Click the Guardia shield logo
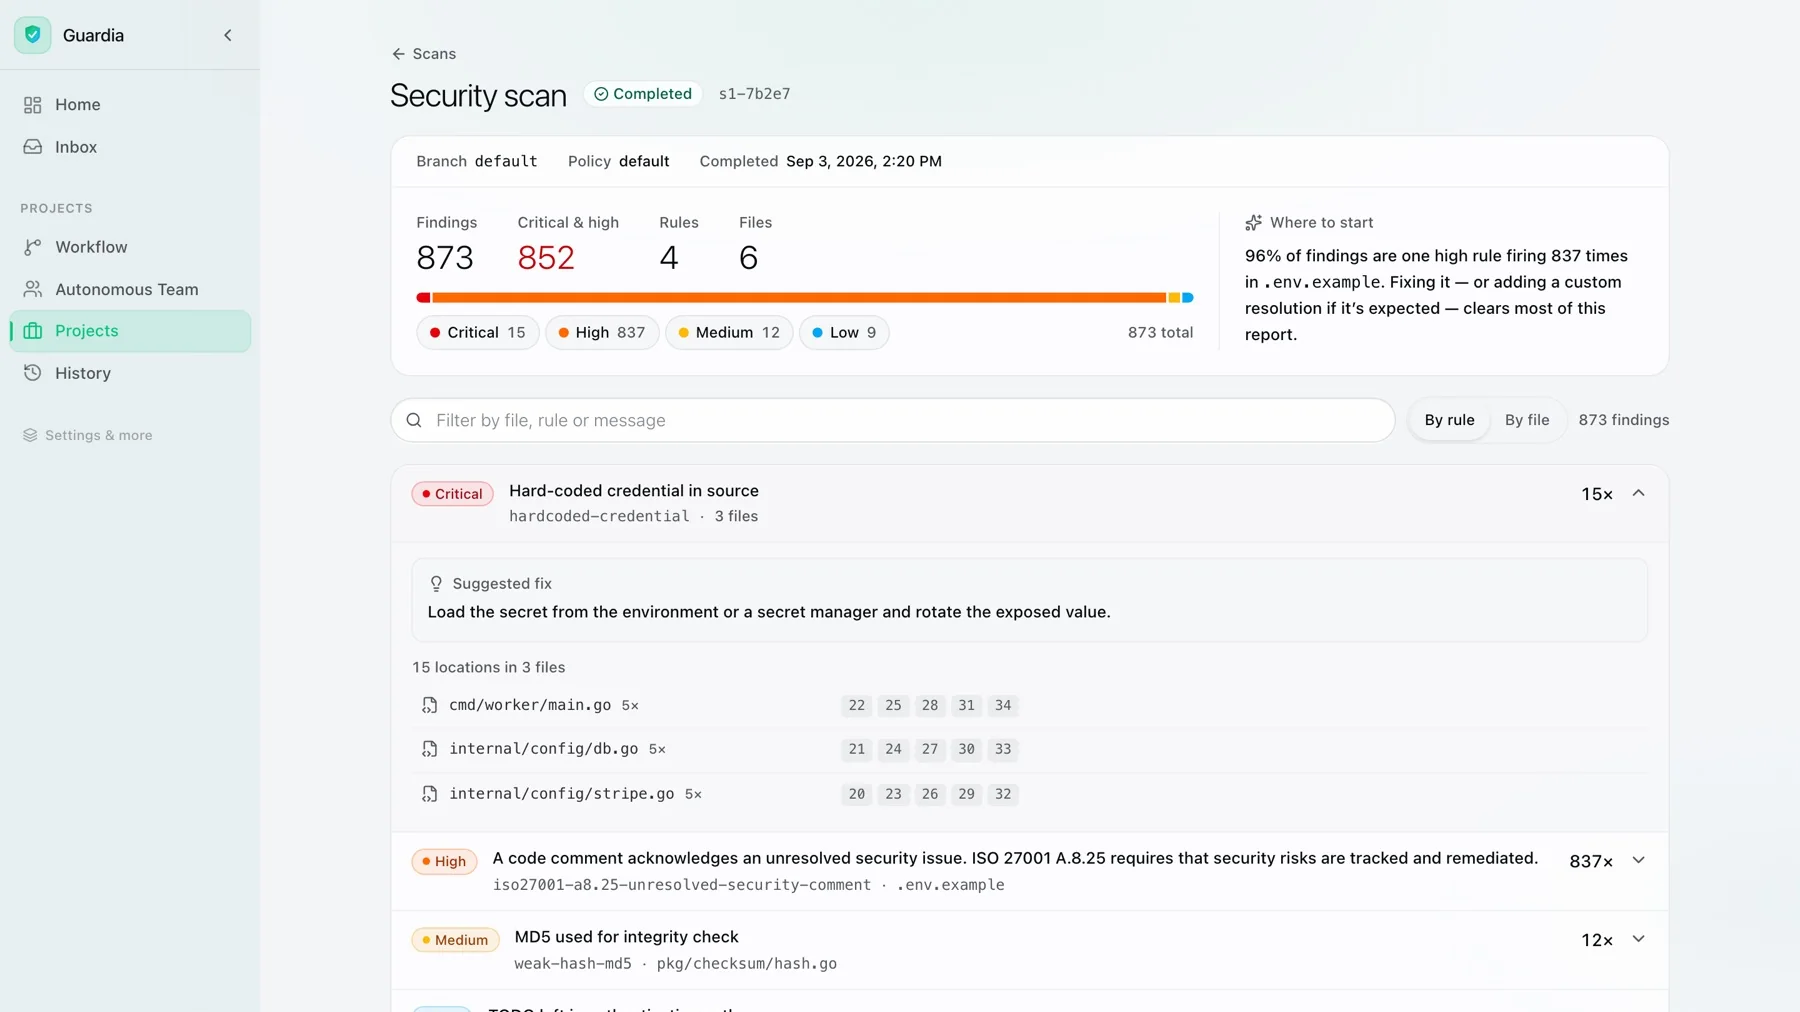The width and height of the screenshot is (1800, 1012). pos(33,35)
